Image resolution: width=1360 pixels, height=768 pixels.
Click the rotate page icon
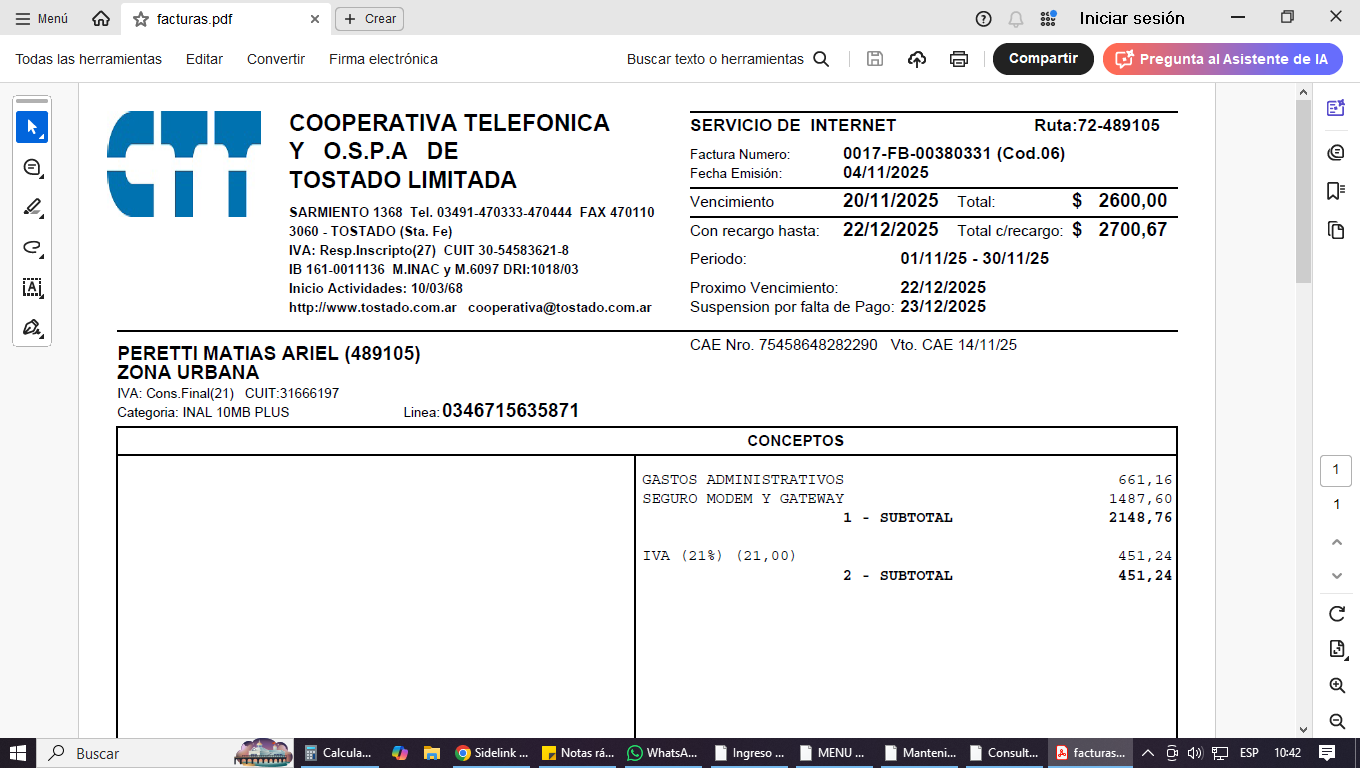coord(1336,613)
